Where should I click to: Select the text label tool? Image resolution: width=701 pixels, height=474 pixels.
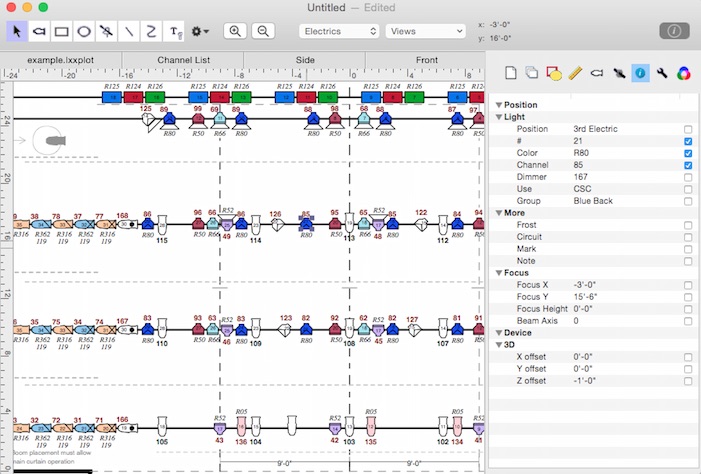174,31
